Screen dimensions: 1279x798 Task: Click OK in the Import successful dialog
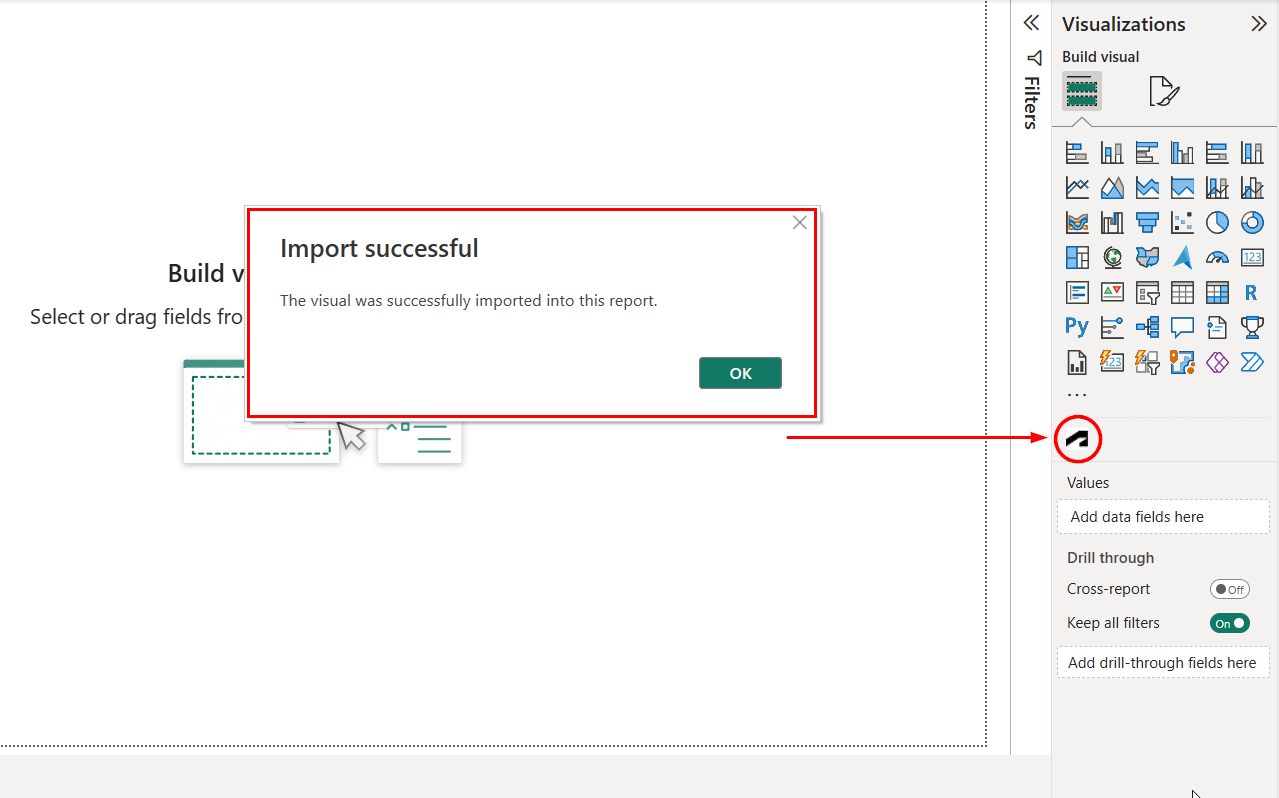(740, 373)
